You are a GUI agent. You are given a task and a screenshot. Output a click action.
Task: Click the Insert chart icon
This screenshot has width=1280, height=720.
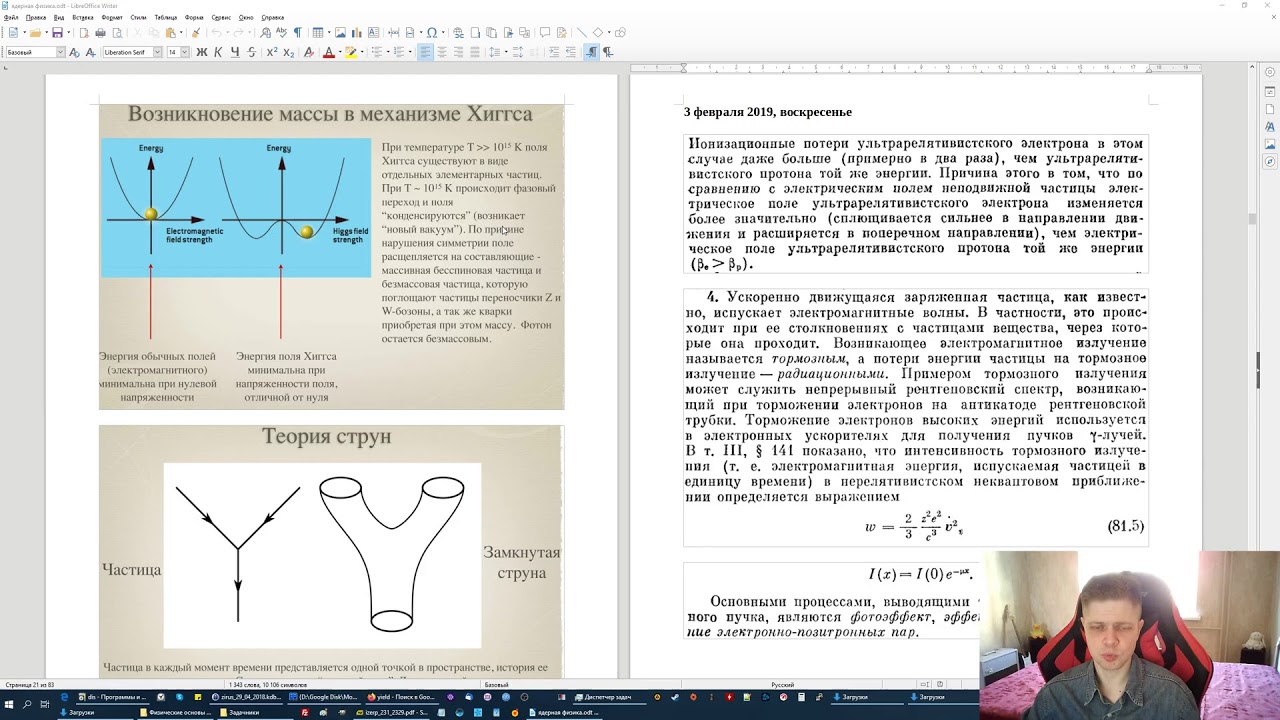[356, 33]
